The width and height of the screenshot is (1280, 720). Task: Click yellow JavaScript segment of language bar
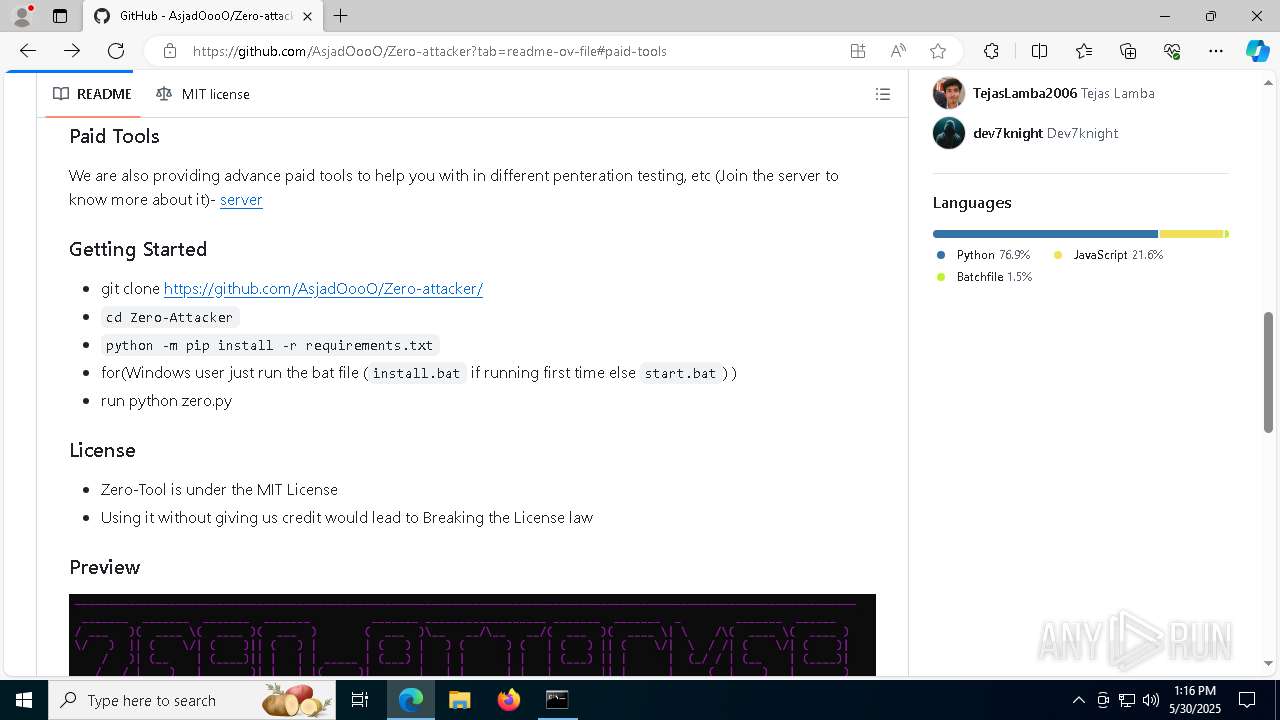(1191, 234)
